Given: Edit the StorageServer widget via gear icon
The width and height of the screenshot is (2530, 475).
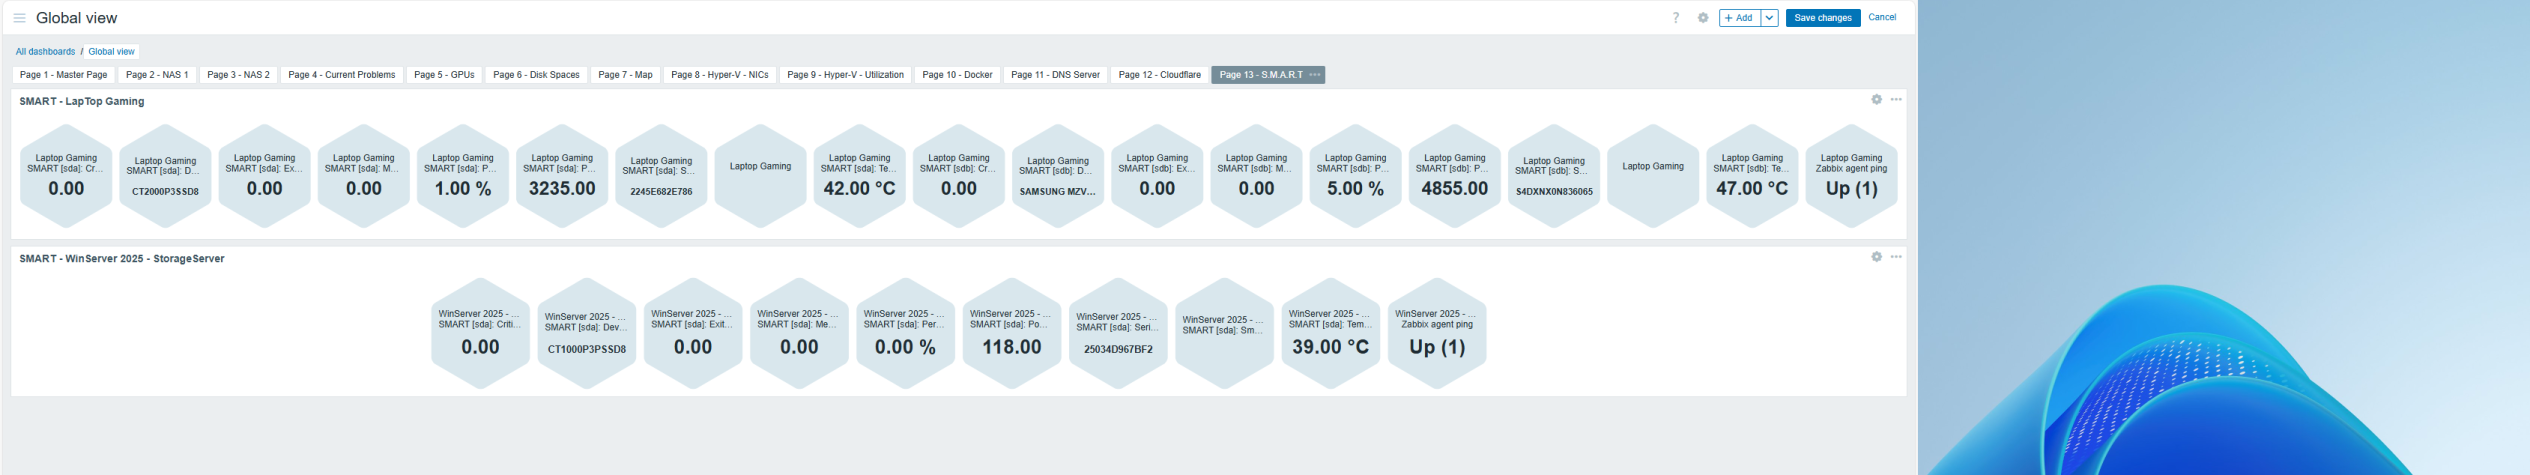Looking at the screenshot, I should 1876,257.
